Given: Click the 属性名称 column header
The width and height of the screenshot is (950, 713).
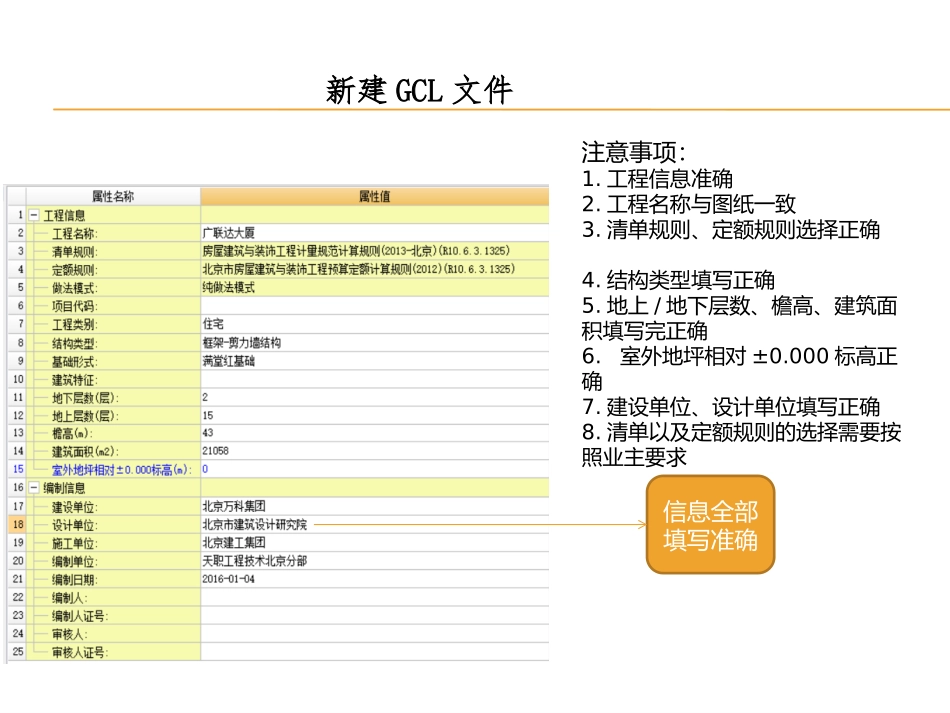Looking at the screenshot, I should pos(113,196).
